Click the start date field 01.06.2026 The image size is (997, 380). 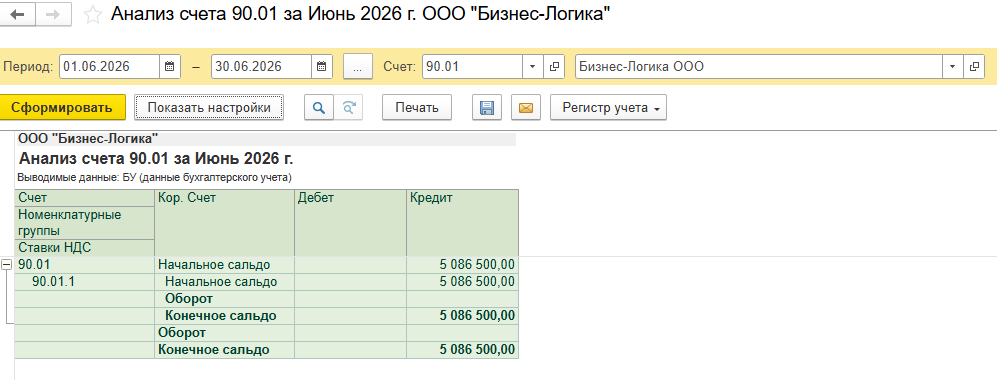(x=109, y=66)
